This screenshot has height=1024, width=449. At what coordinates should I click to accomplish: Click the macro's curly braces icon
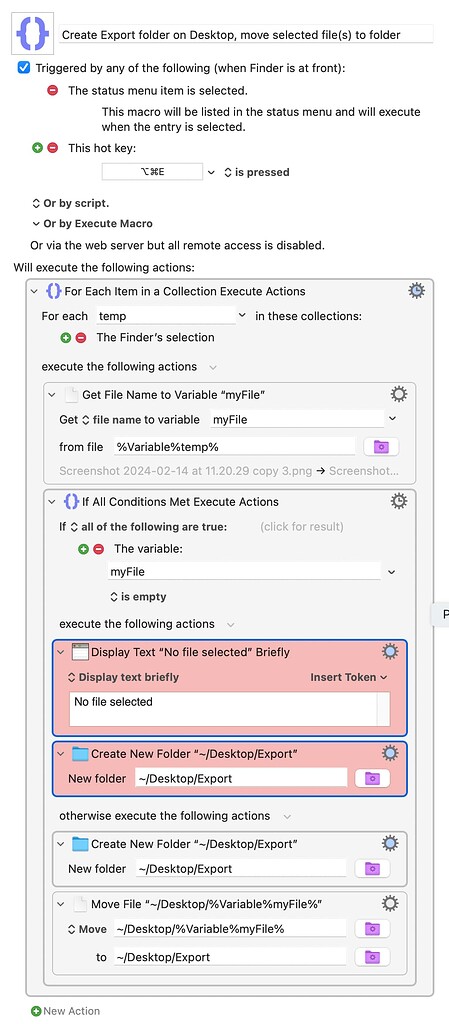click(x=33, y=34)
